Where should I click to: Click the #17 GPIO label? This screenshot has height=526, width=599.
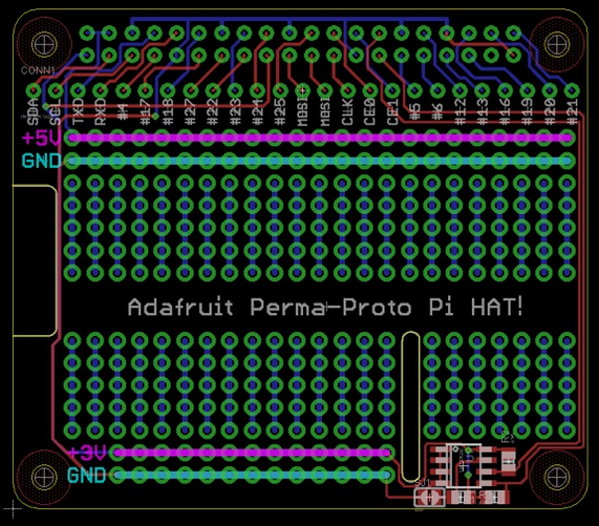click(145, 112)
